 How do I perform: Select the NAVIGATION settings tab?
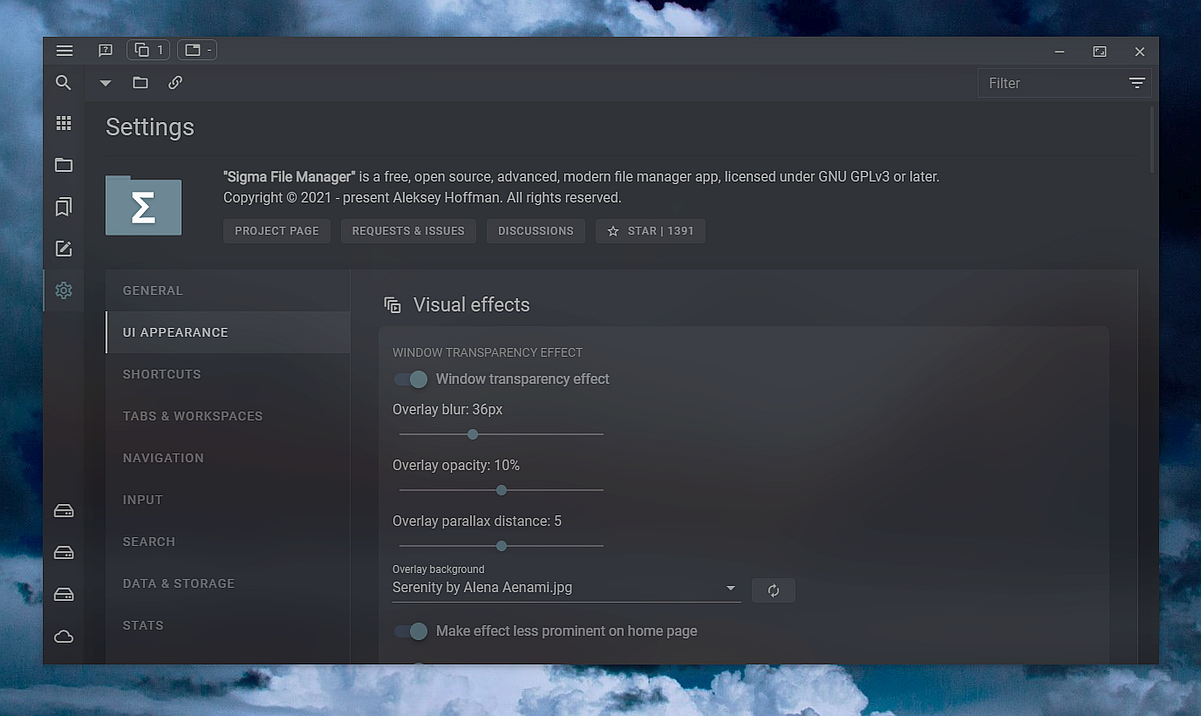coord(228,458)
